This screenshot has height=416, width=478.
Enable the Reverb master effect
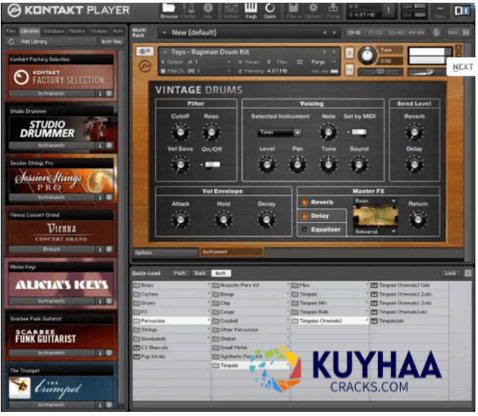point(304,202)
